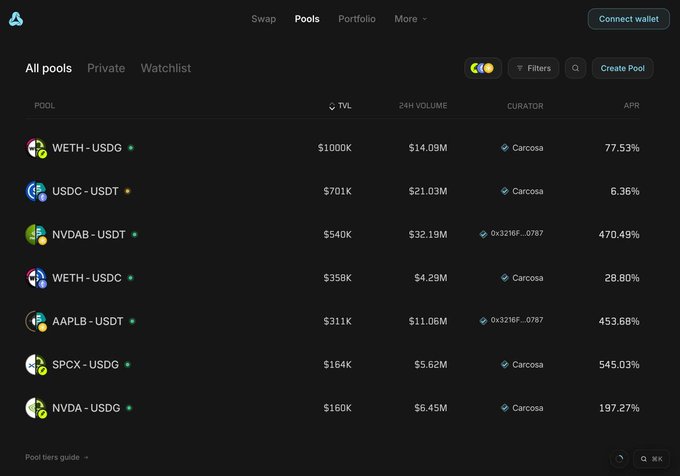Click yellow status dot beside USDC - USDT

127,191
